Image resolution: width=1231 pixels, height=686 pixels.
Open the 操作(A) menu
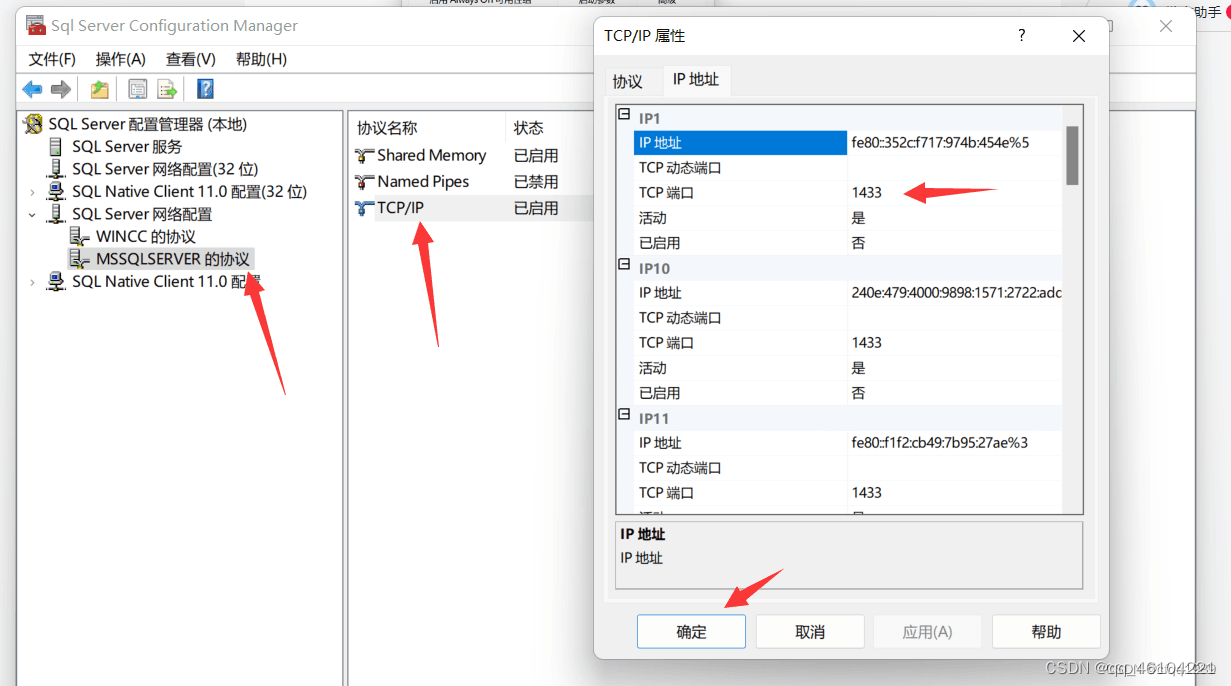121,59
